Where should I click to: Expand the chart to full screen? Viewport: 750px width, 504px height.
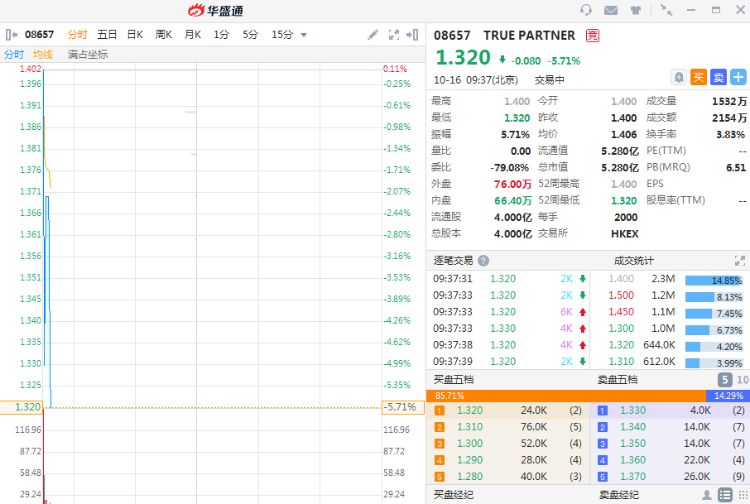[393, 35]
